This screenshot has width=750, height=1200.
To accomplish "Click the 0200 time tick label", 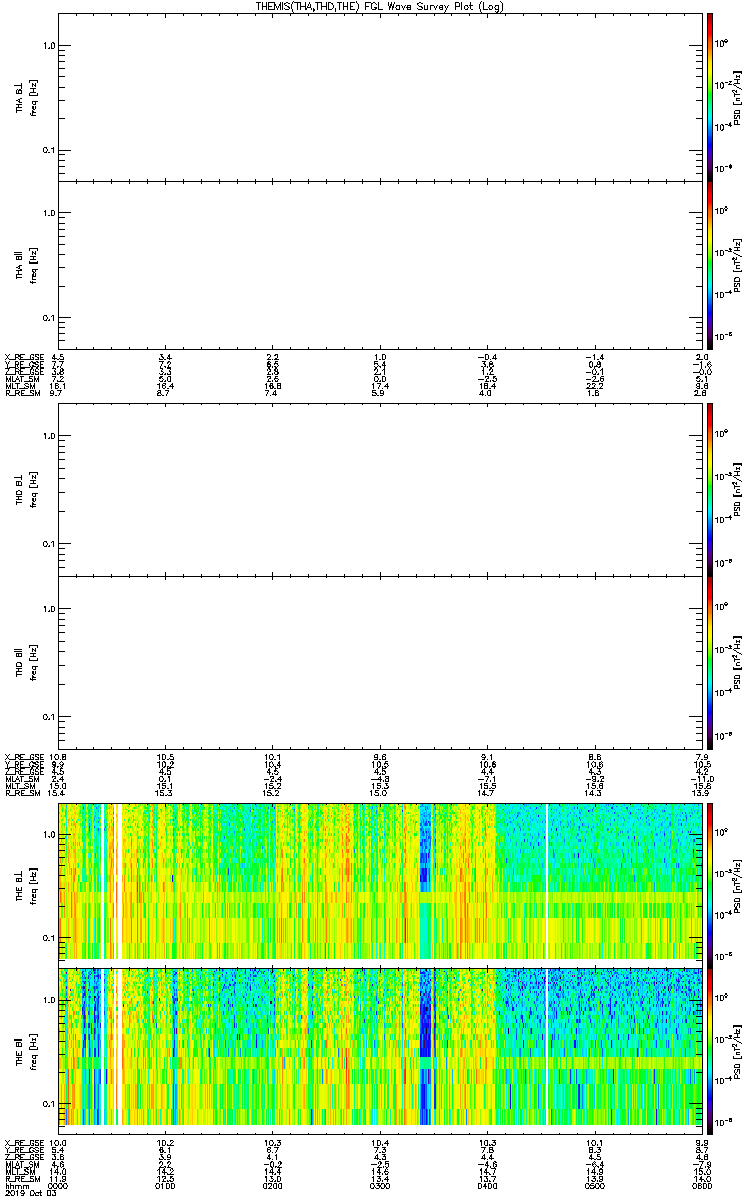I will click(272, 1186).
